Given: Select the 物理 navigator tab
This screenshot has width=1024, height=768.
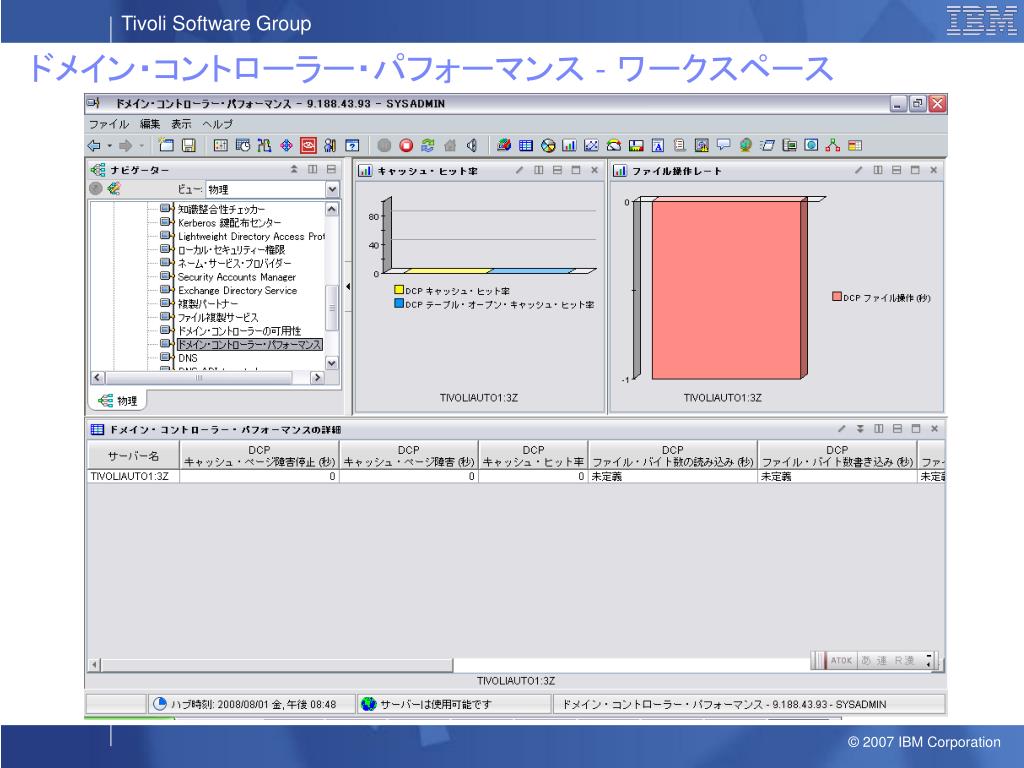Looking at the screenshot, I should tap(118, 400).
